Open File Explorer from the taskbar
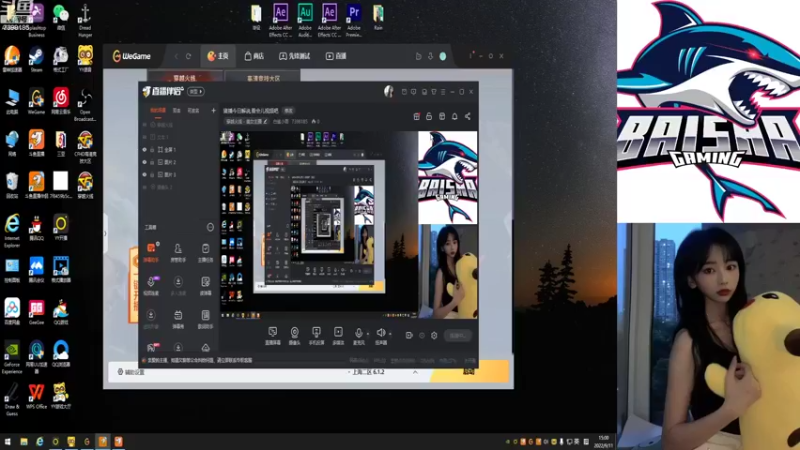Screen dimensions: 800x450 pyautogui.click(x=23, y=442)
